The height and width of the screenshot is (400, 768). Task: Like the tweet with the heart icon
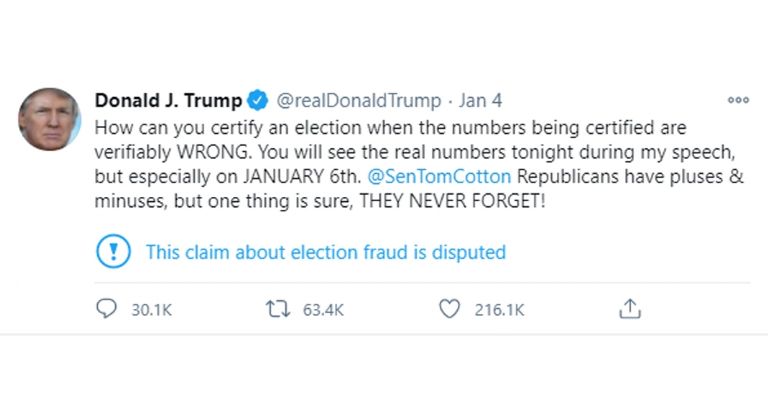(x=449, y=310)
